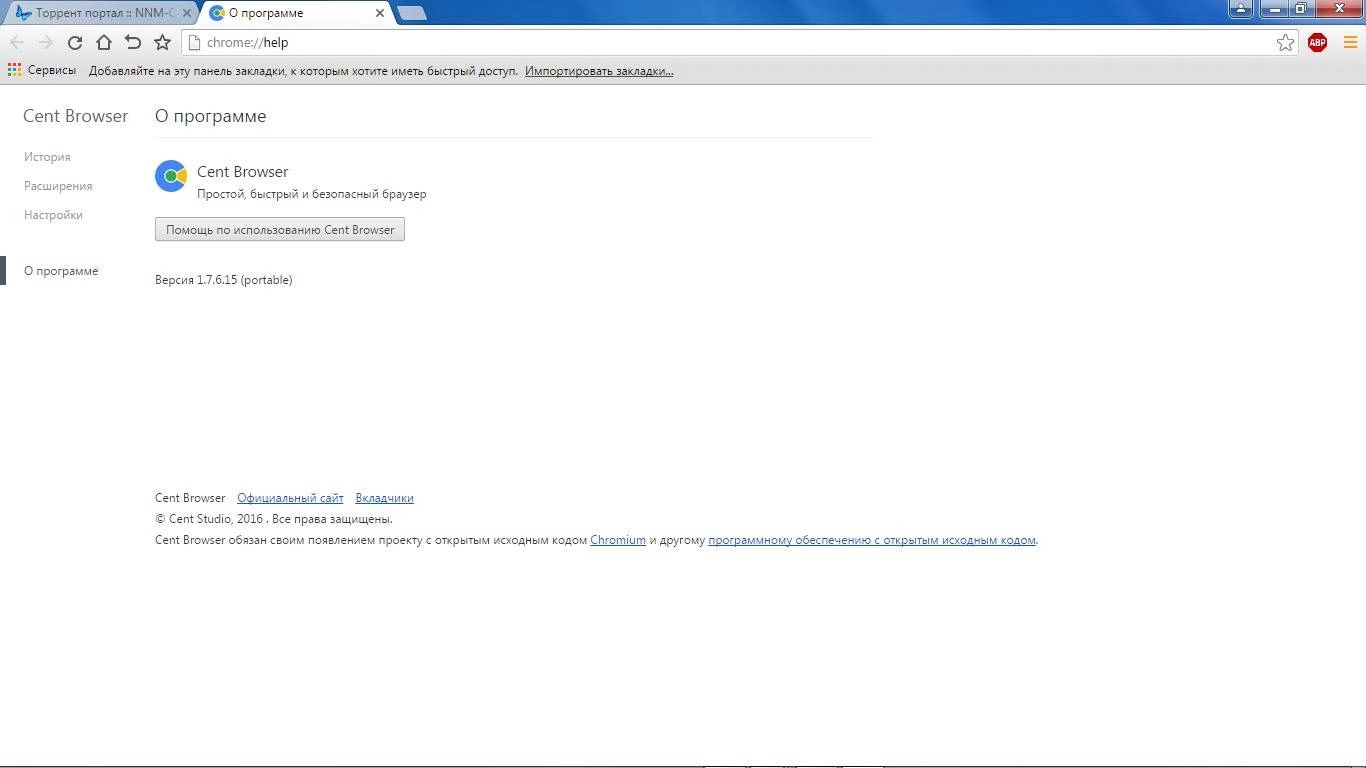Open the Adblock Plus extension icon
The image size is (1366, 768).
1317,42
